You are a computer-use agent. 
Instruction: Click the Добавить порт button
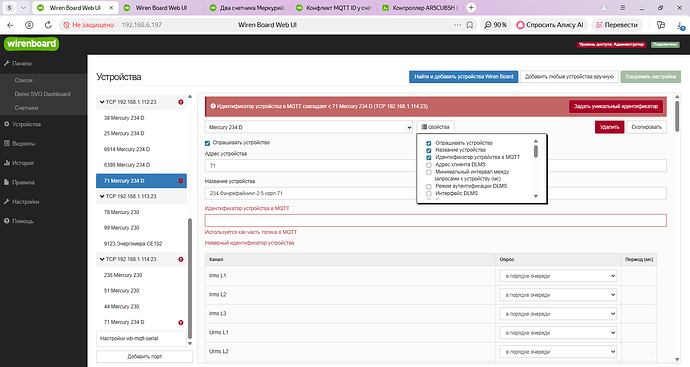click(x=144, y=356)
